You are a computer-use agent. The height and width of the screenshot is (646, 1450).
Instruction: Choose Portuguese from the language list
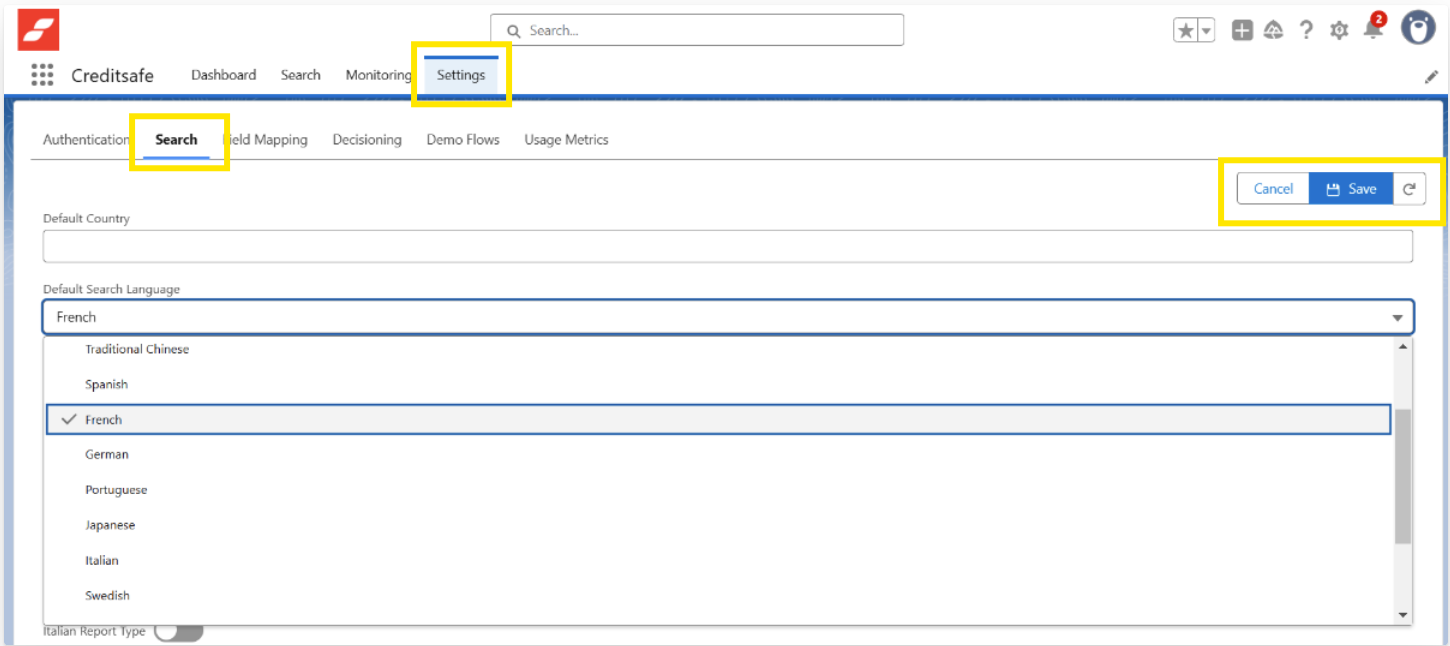[718, 490]
